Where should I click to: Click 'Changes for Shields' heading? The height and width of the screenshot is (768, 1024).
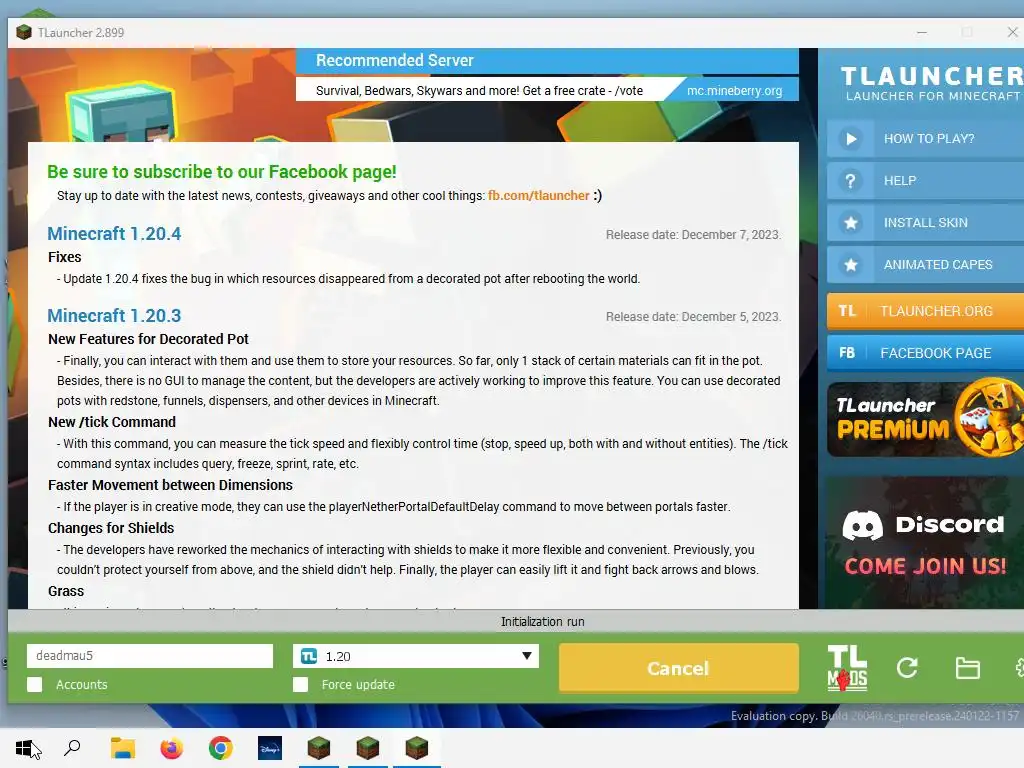pos(111,528)
